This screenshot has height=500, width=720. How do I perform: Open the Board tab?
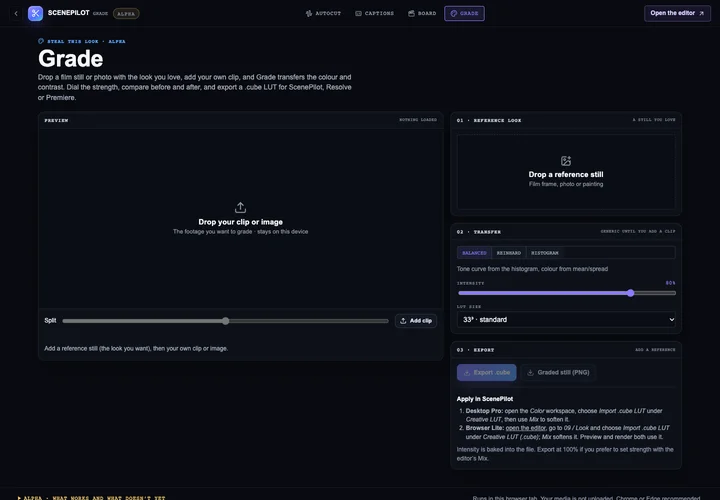click(422, 13)
